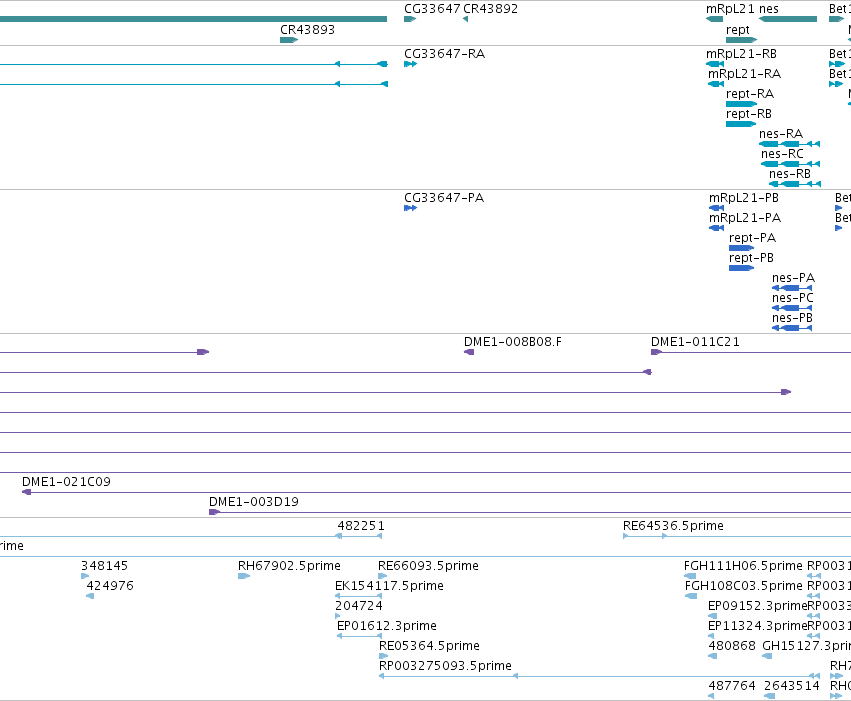Click the nes gene bar in top track

coord(788,19)
